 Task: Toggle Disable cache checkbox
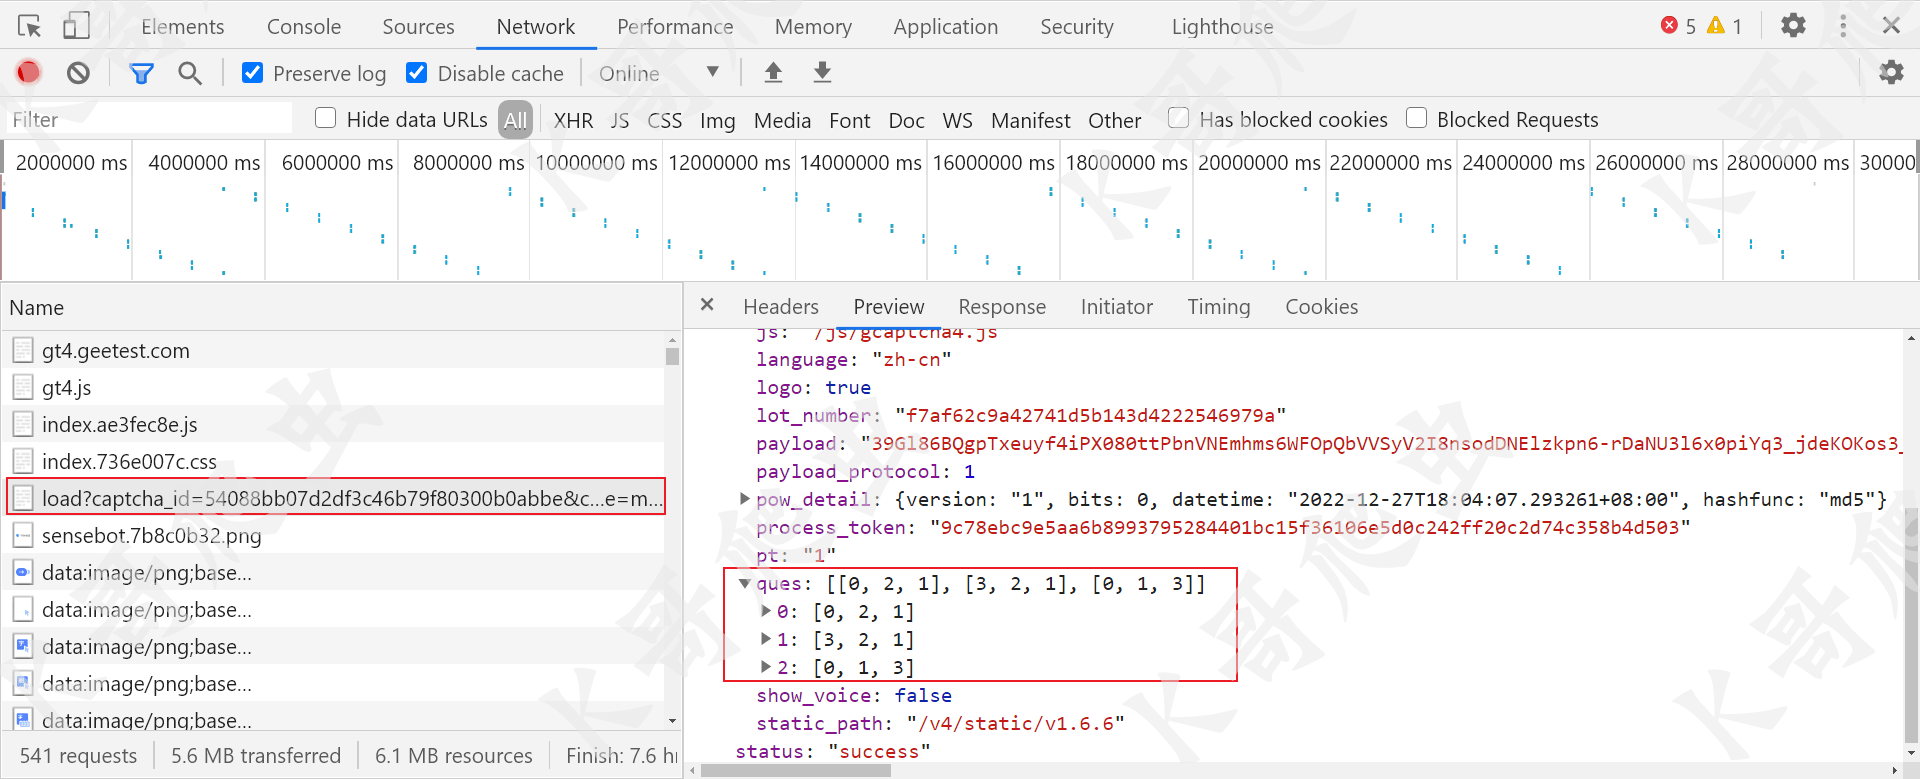click(417, 73)
